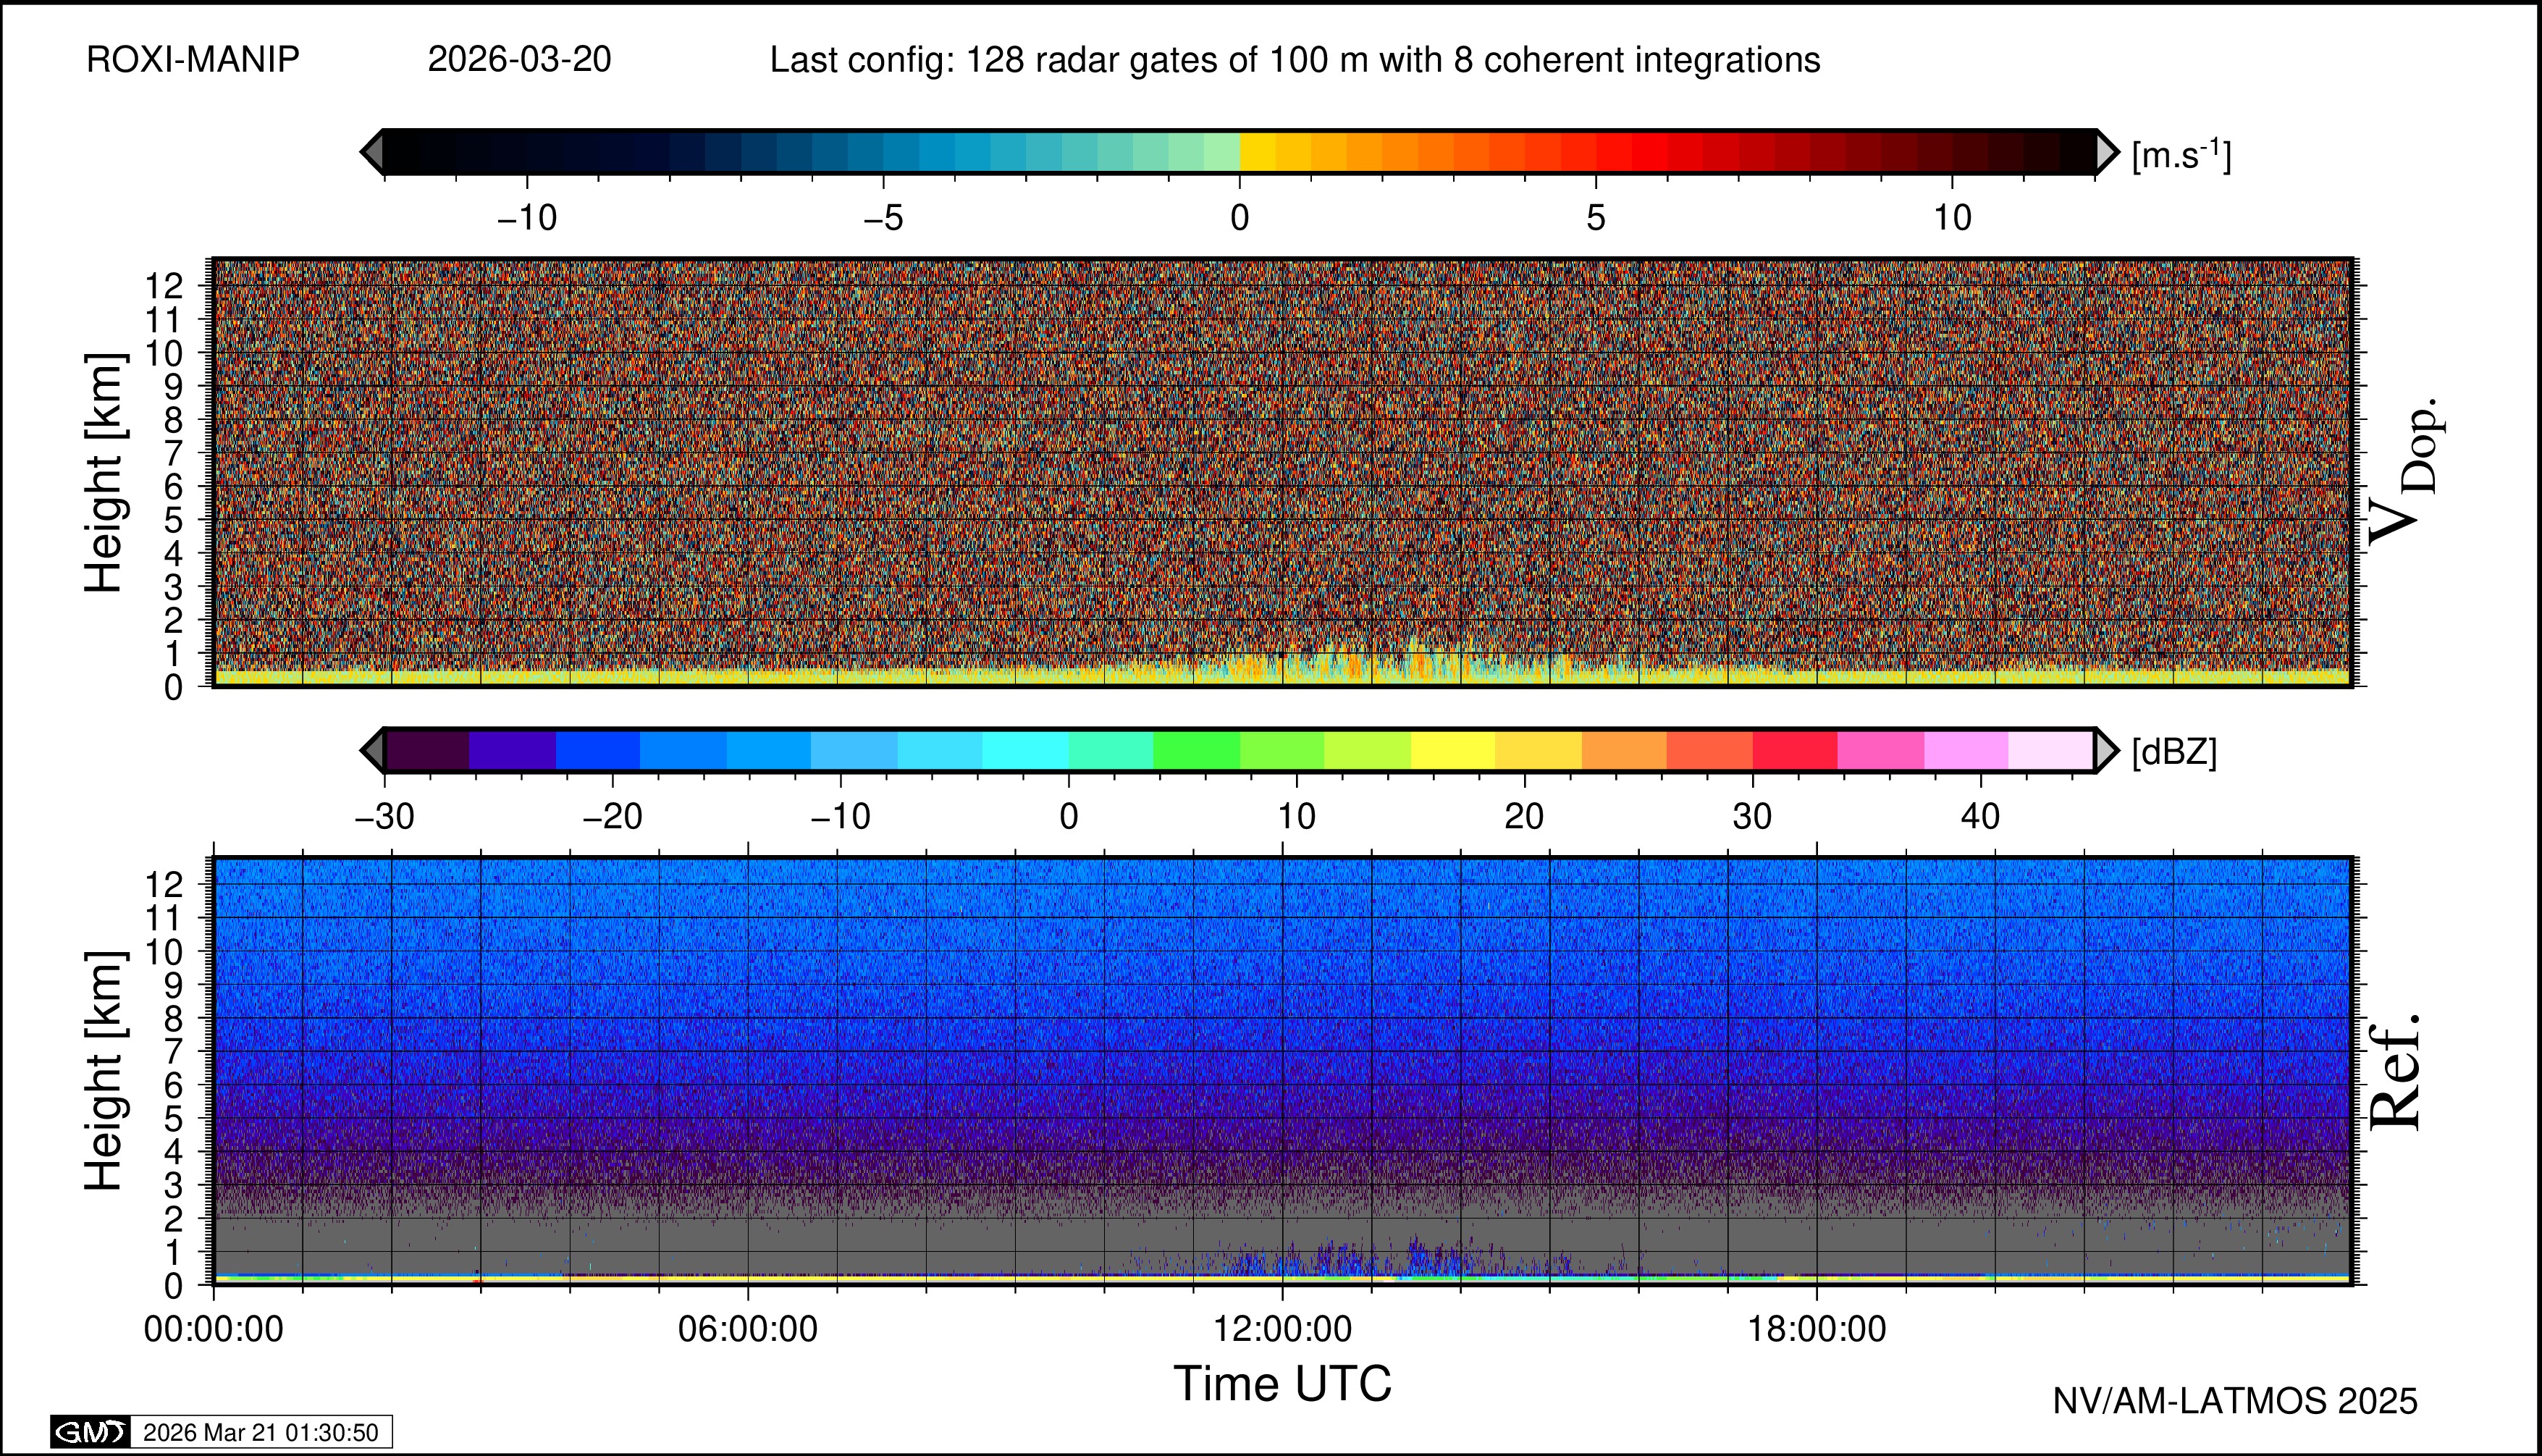Click left arrow of velocity colorbar
Image resolution: width=2542 pixels, height=1456 pixels.
[372, 152]
